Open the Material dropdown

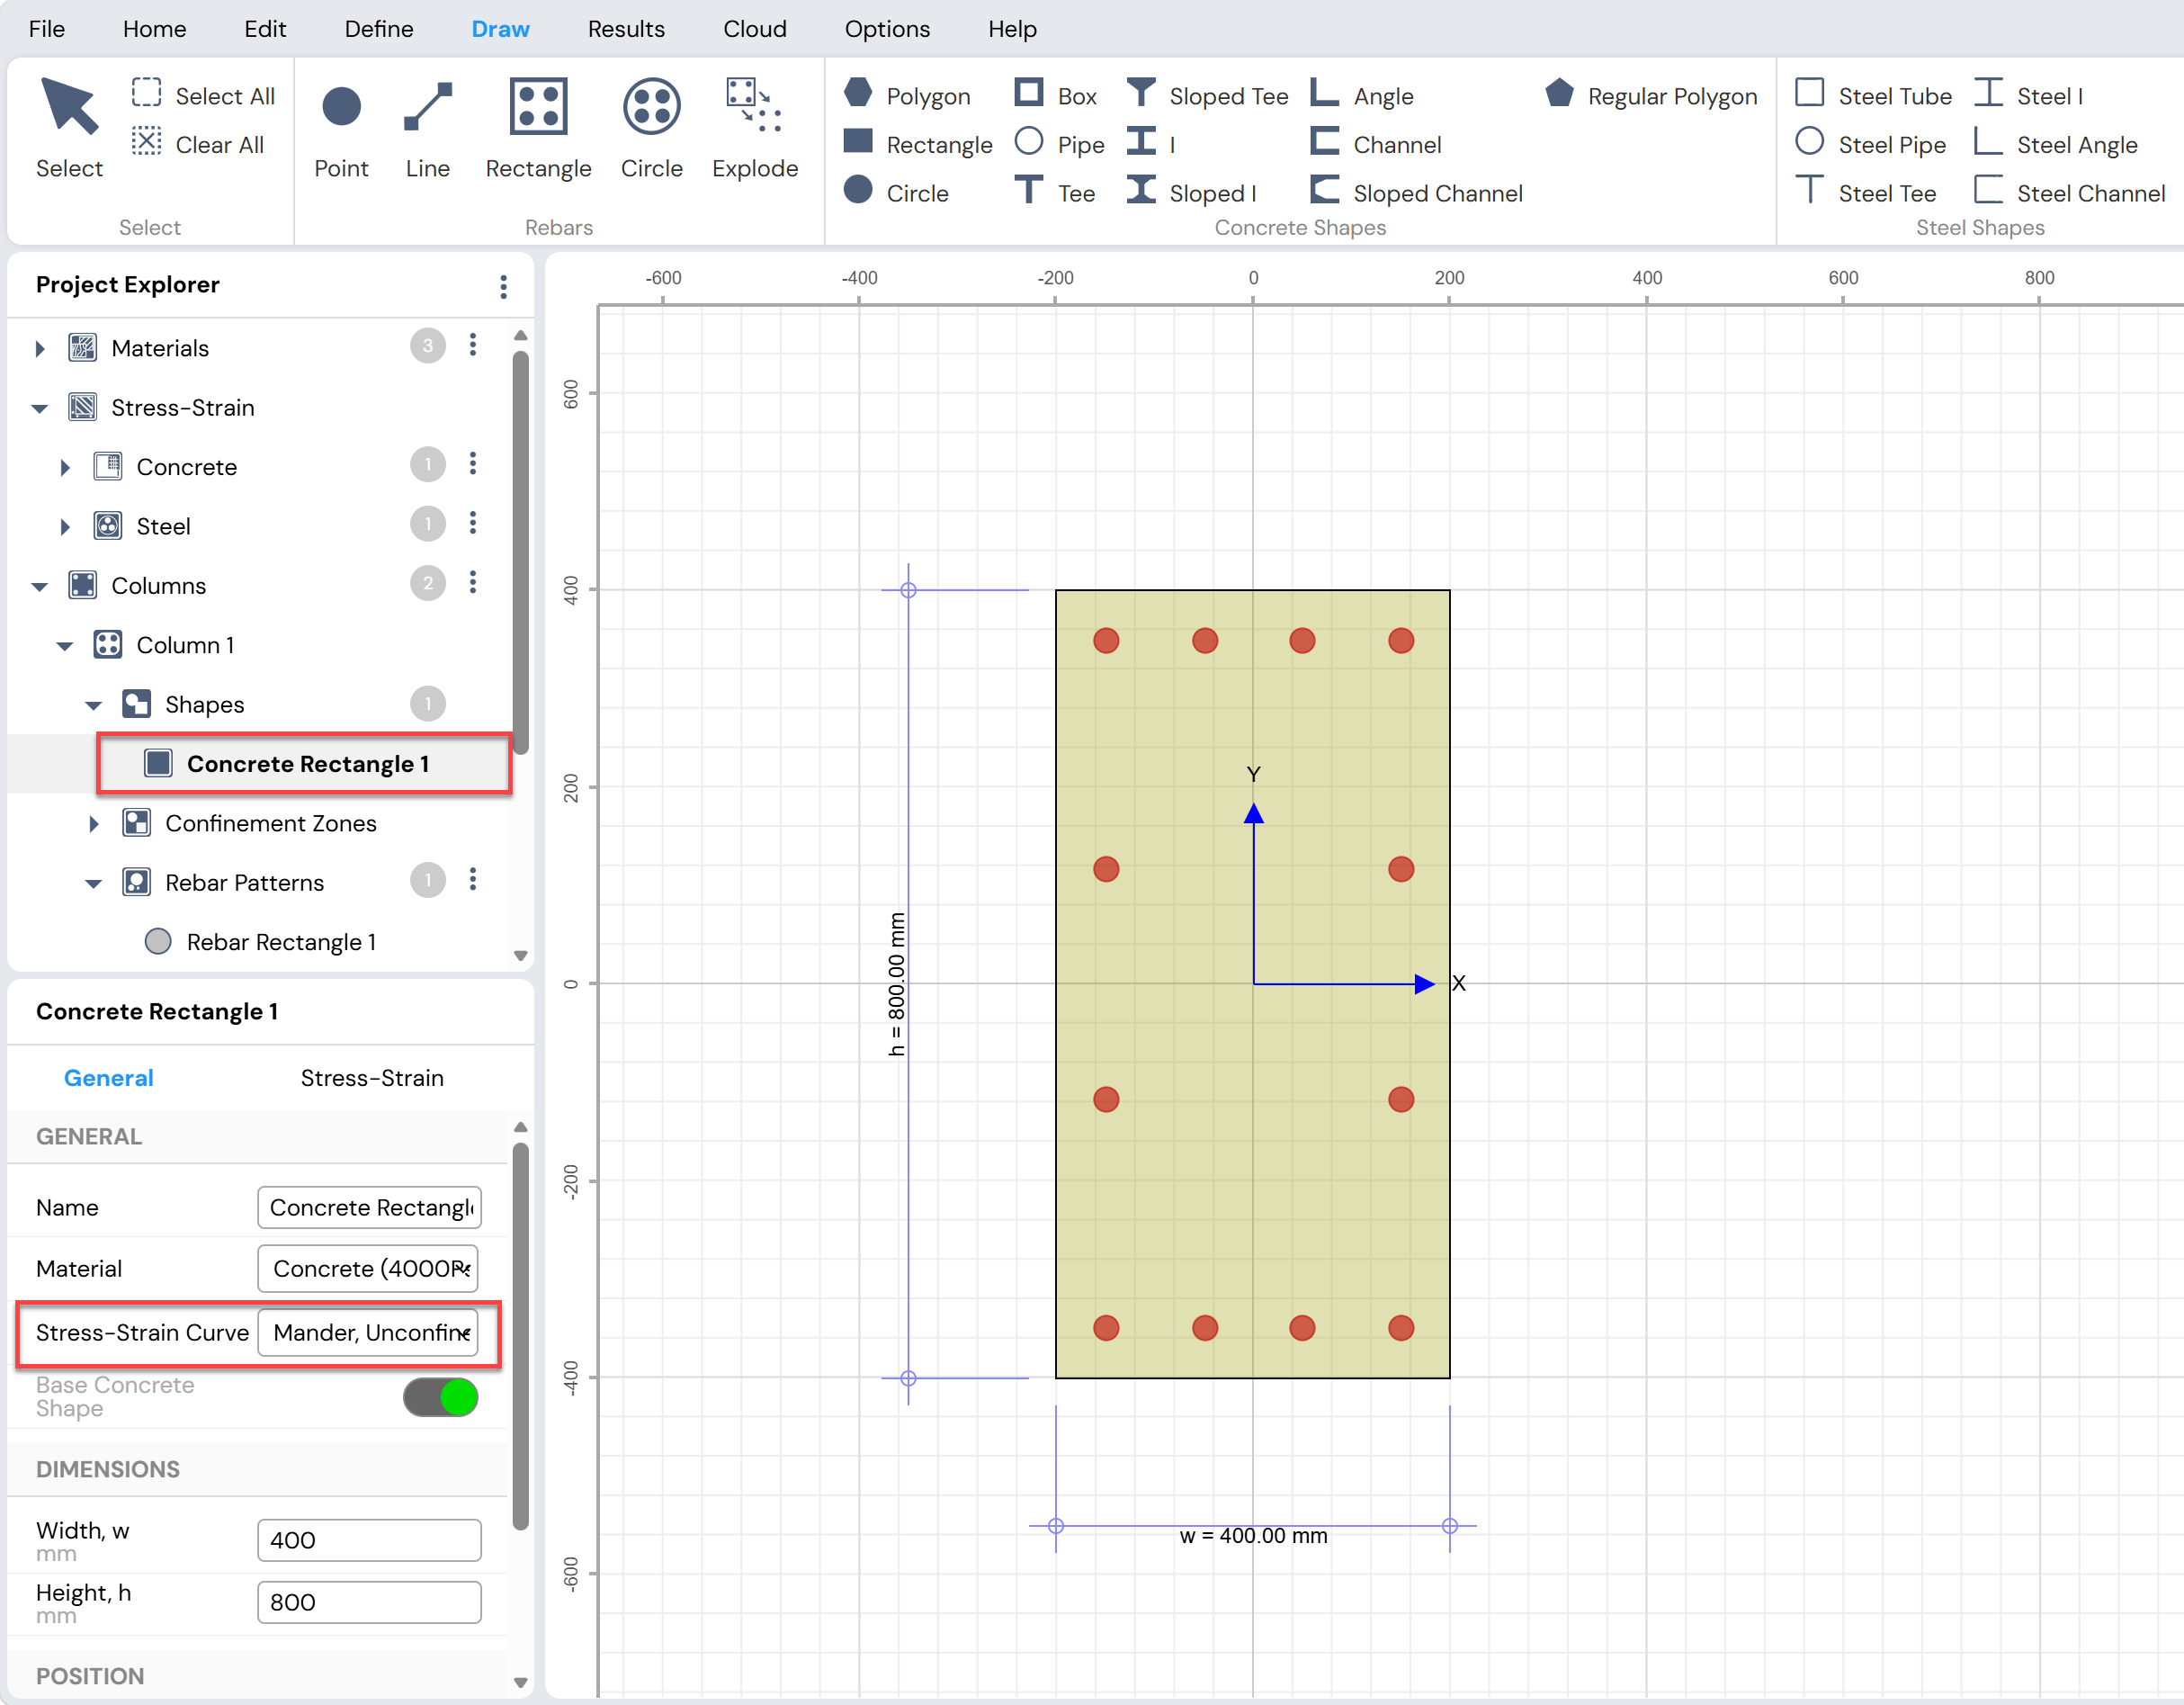[x=368, y=1268]
